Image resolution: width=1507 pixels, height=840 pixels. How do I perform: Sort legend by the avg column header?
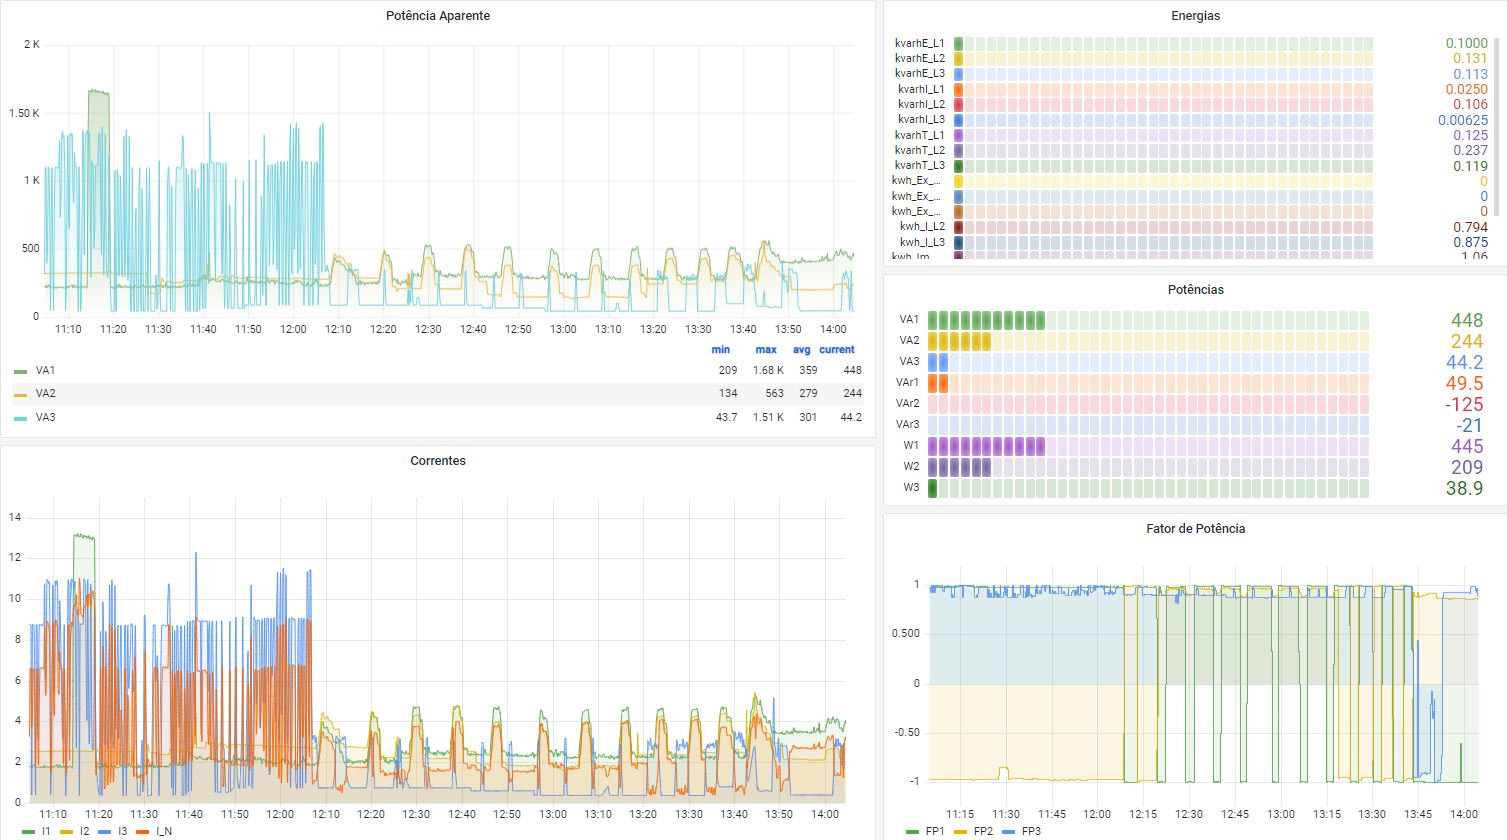(x=801, y=350)
